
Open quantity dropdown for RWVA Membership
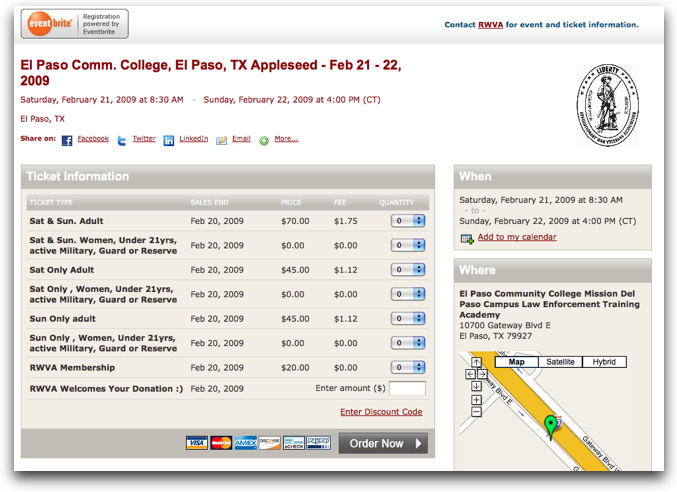tap(408, 367)
